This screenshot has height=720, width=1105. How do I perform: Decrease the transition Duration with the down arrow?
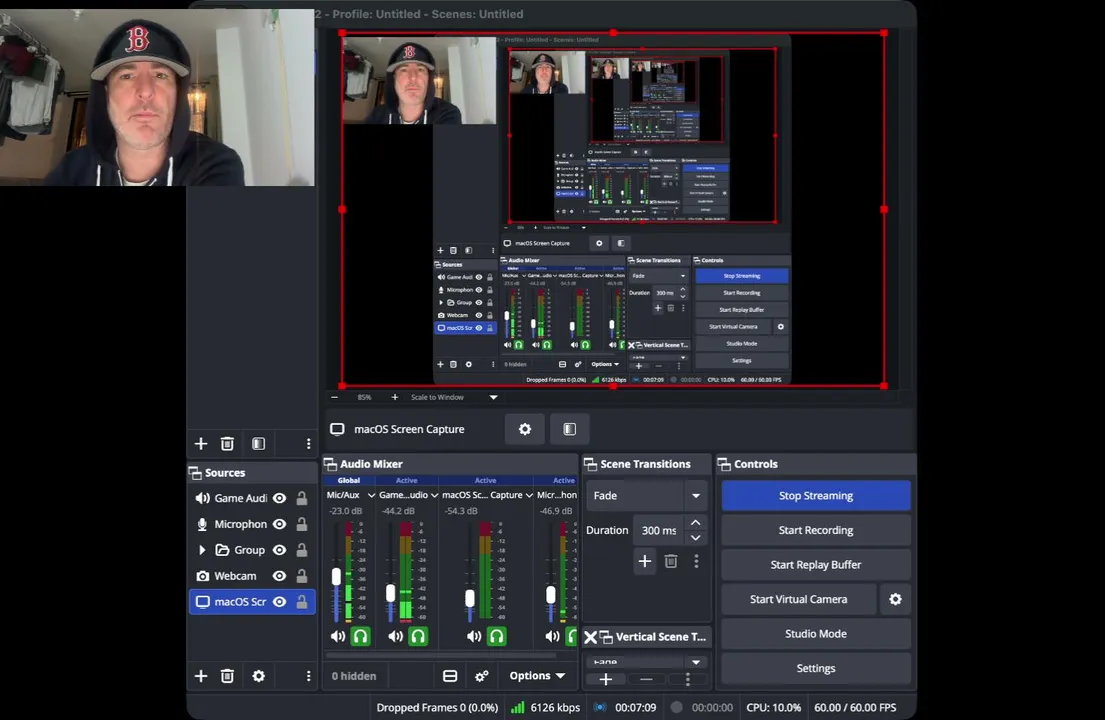click(696, 538)
